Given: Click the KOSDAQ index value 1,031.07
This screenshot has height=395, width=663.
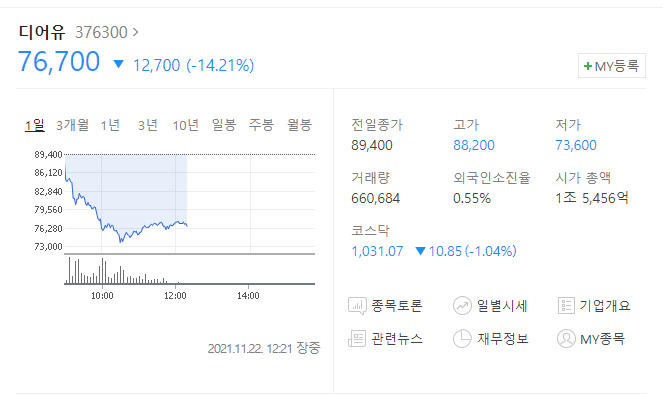Looking at the screenshot, I should click(377, 252).
